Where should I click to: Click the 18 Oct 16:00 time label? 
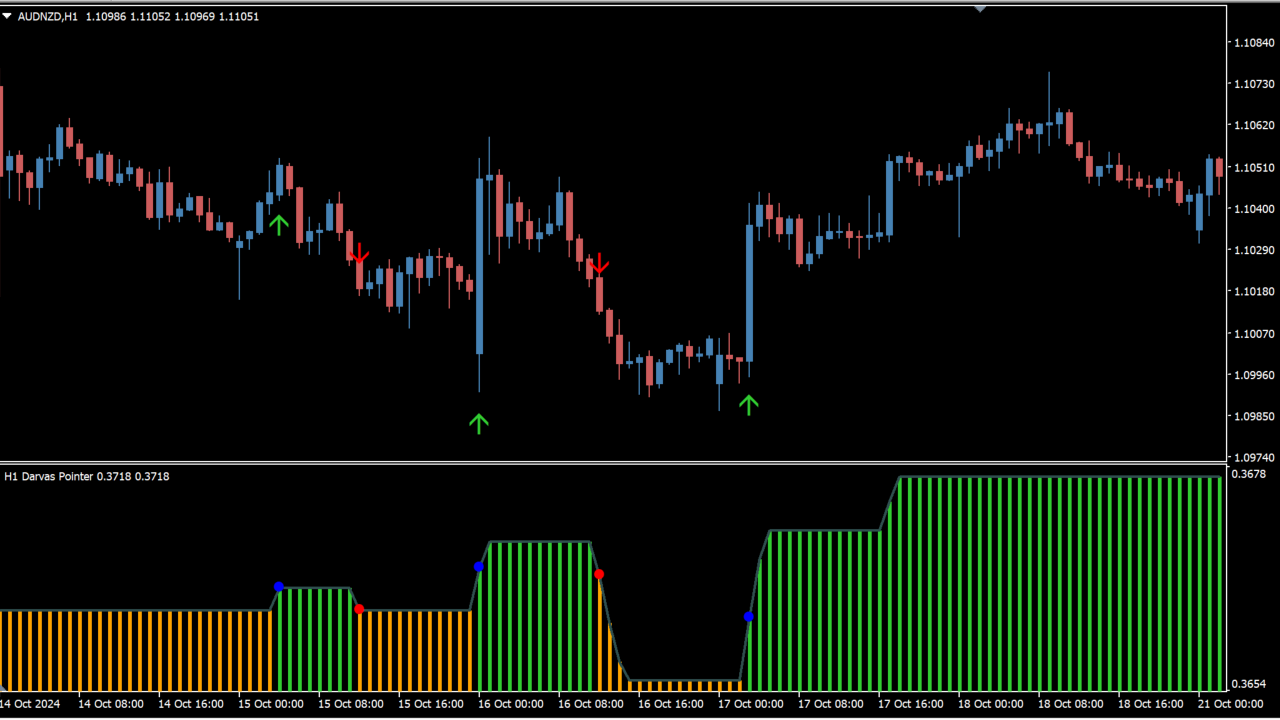[x=1151, y=704]
